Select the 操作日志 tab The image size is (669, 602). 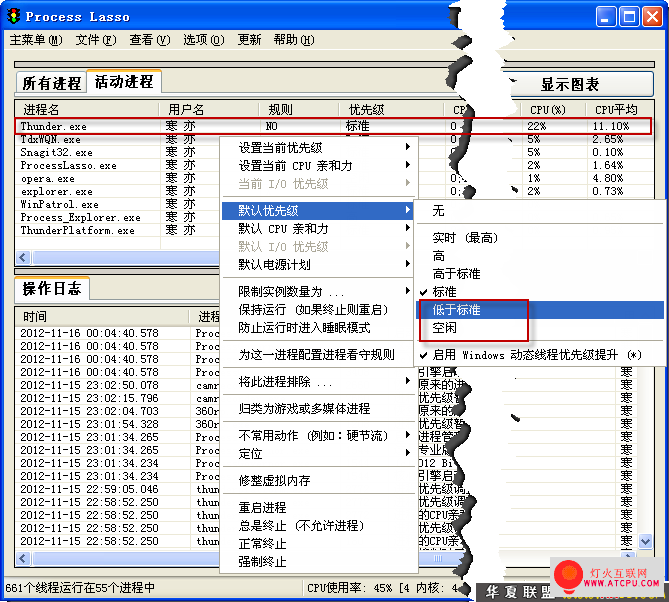52,289
